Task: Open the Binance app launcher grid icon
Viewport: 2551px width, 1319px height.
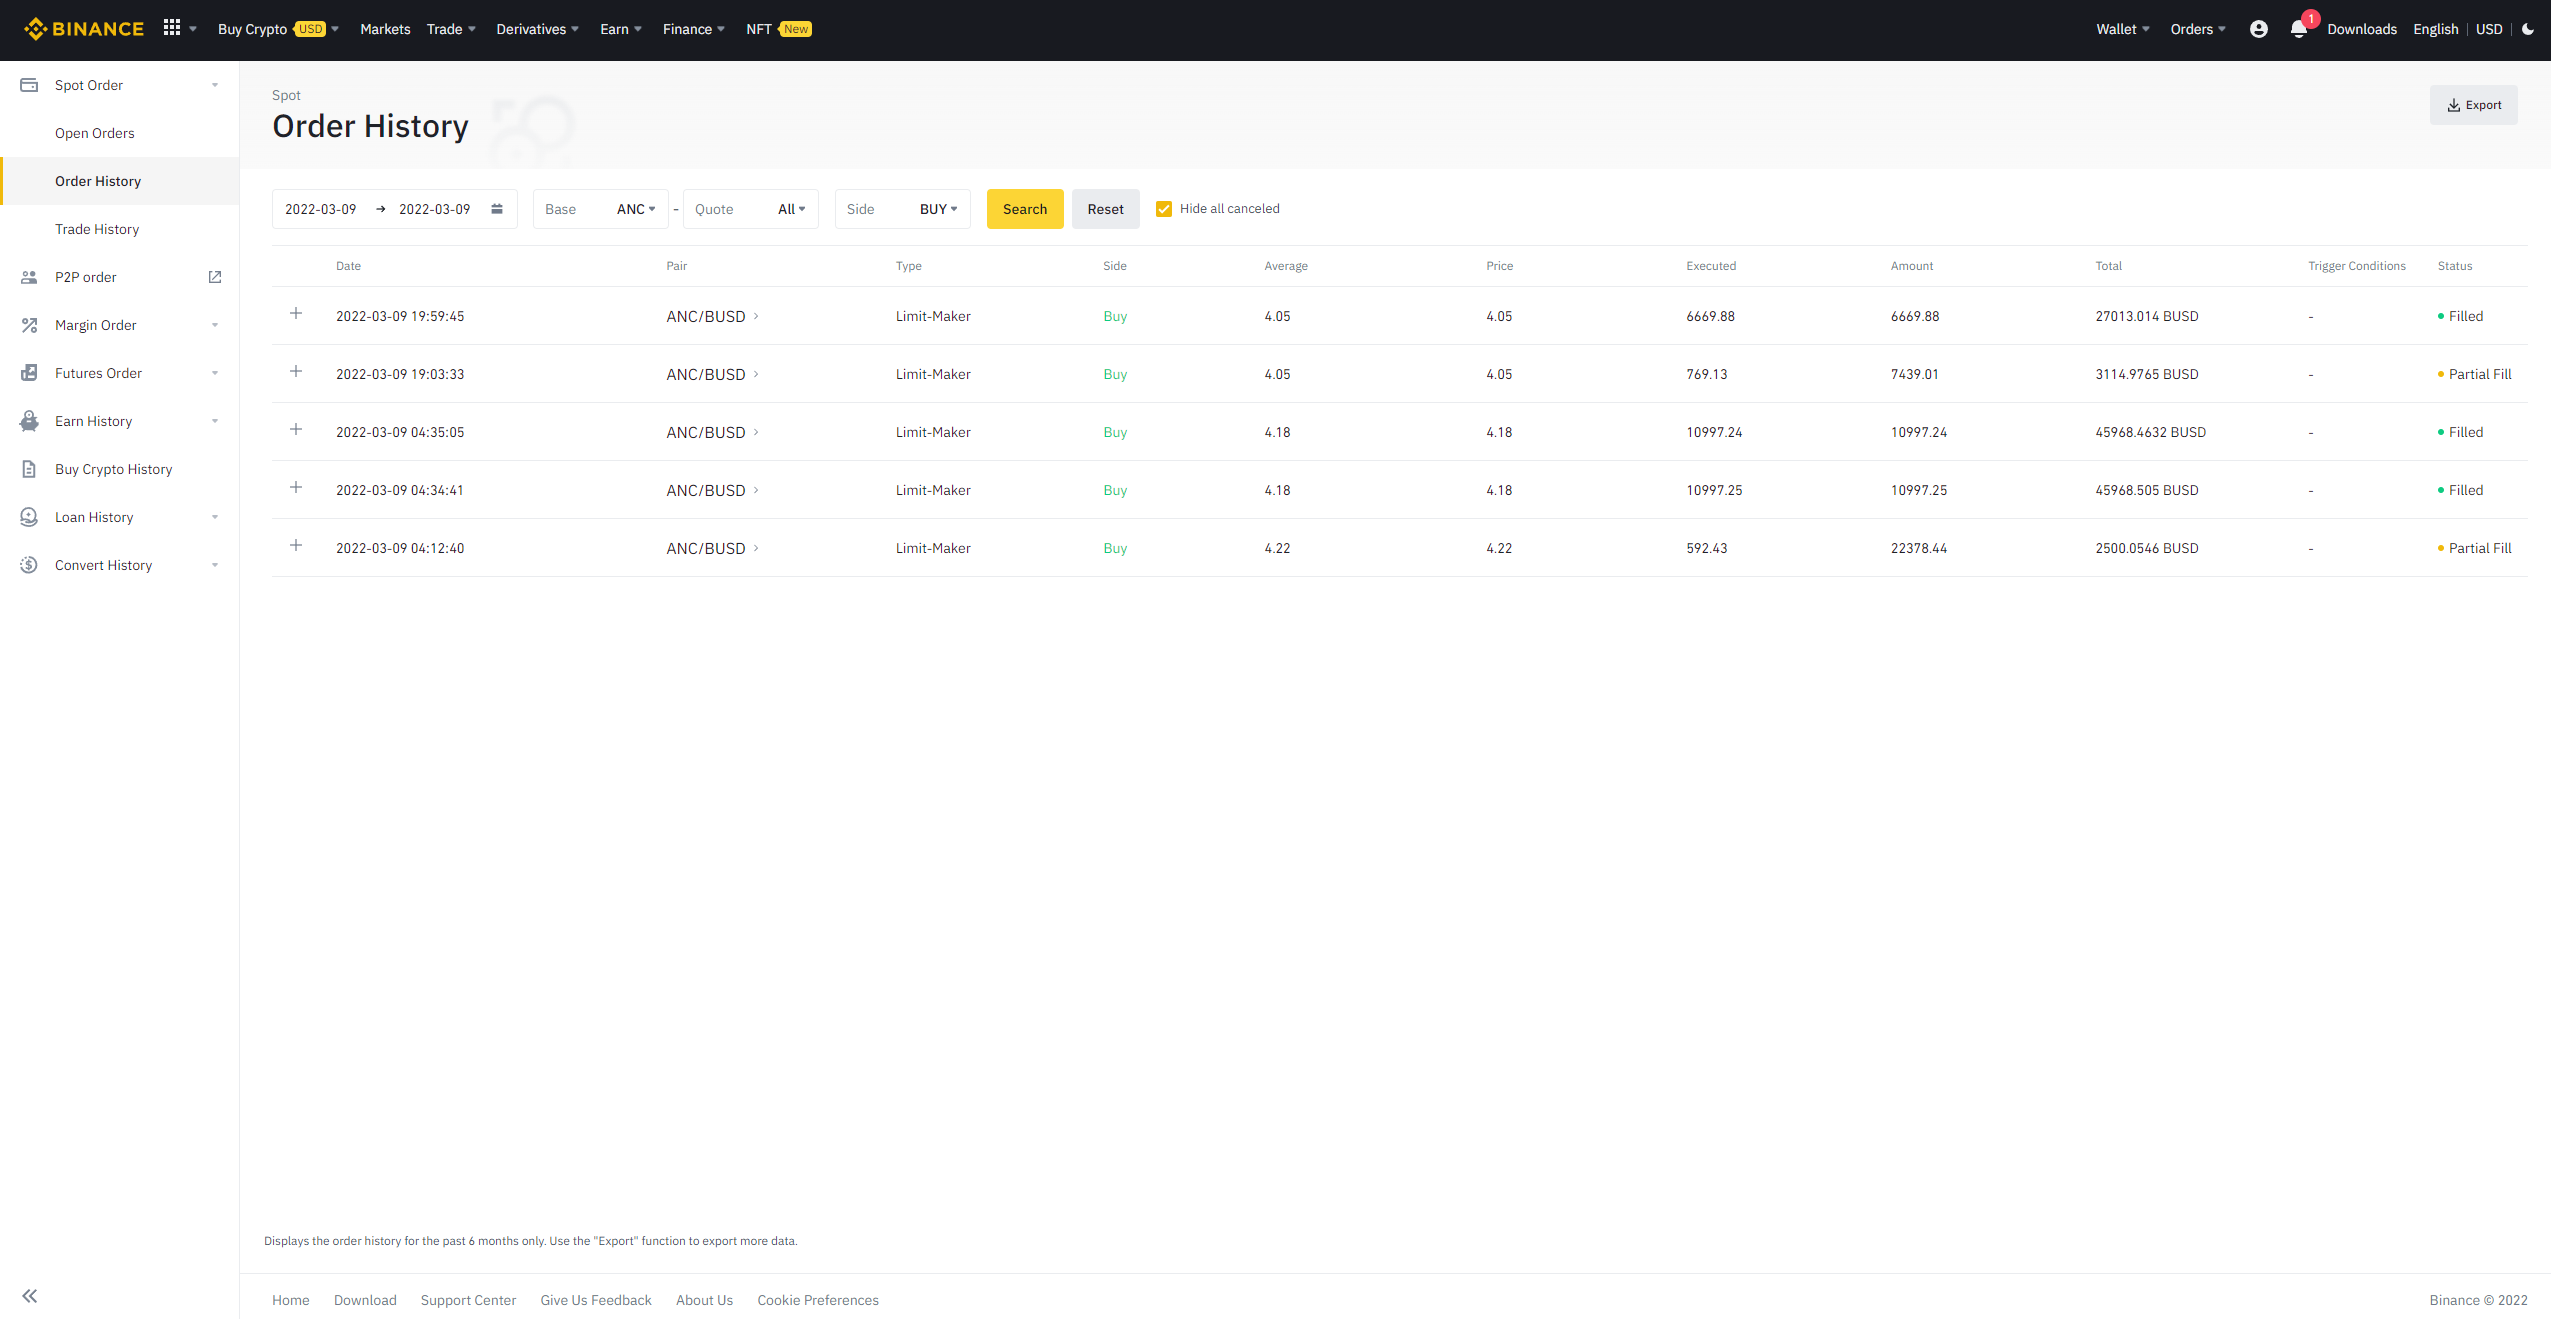Action: [x=172, y=27]
